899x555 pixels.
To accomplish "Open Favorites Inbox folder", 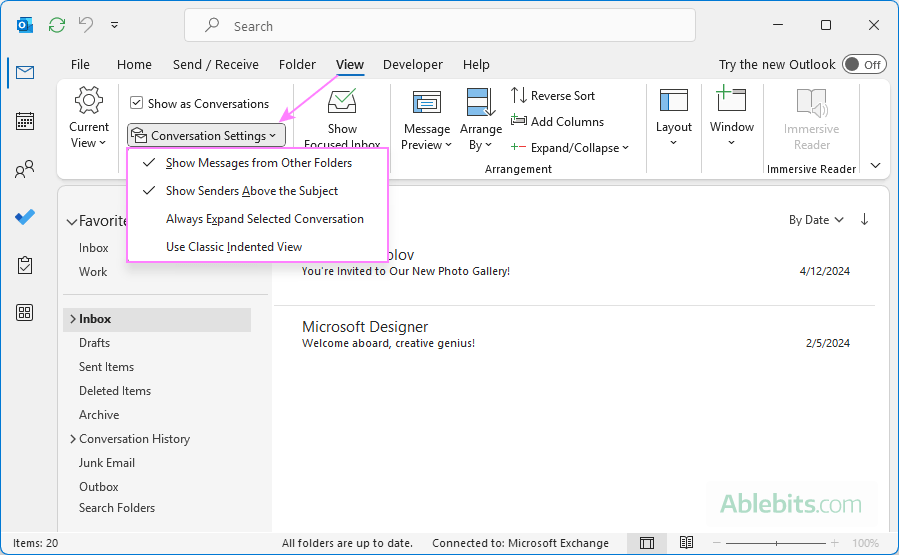I will 93,248.
